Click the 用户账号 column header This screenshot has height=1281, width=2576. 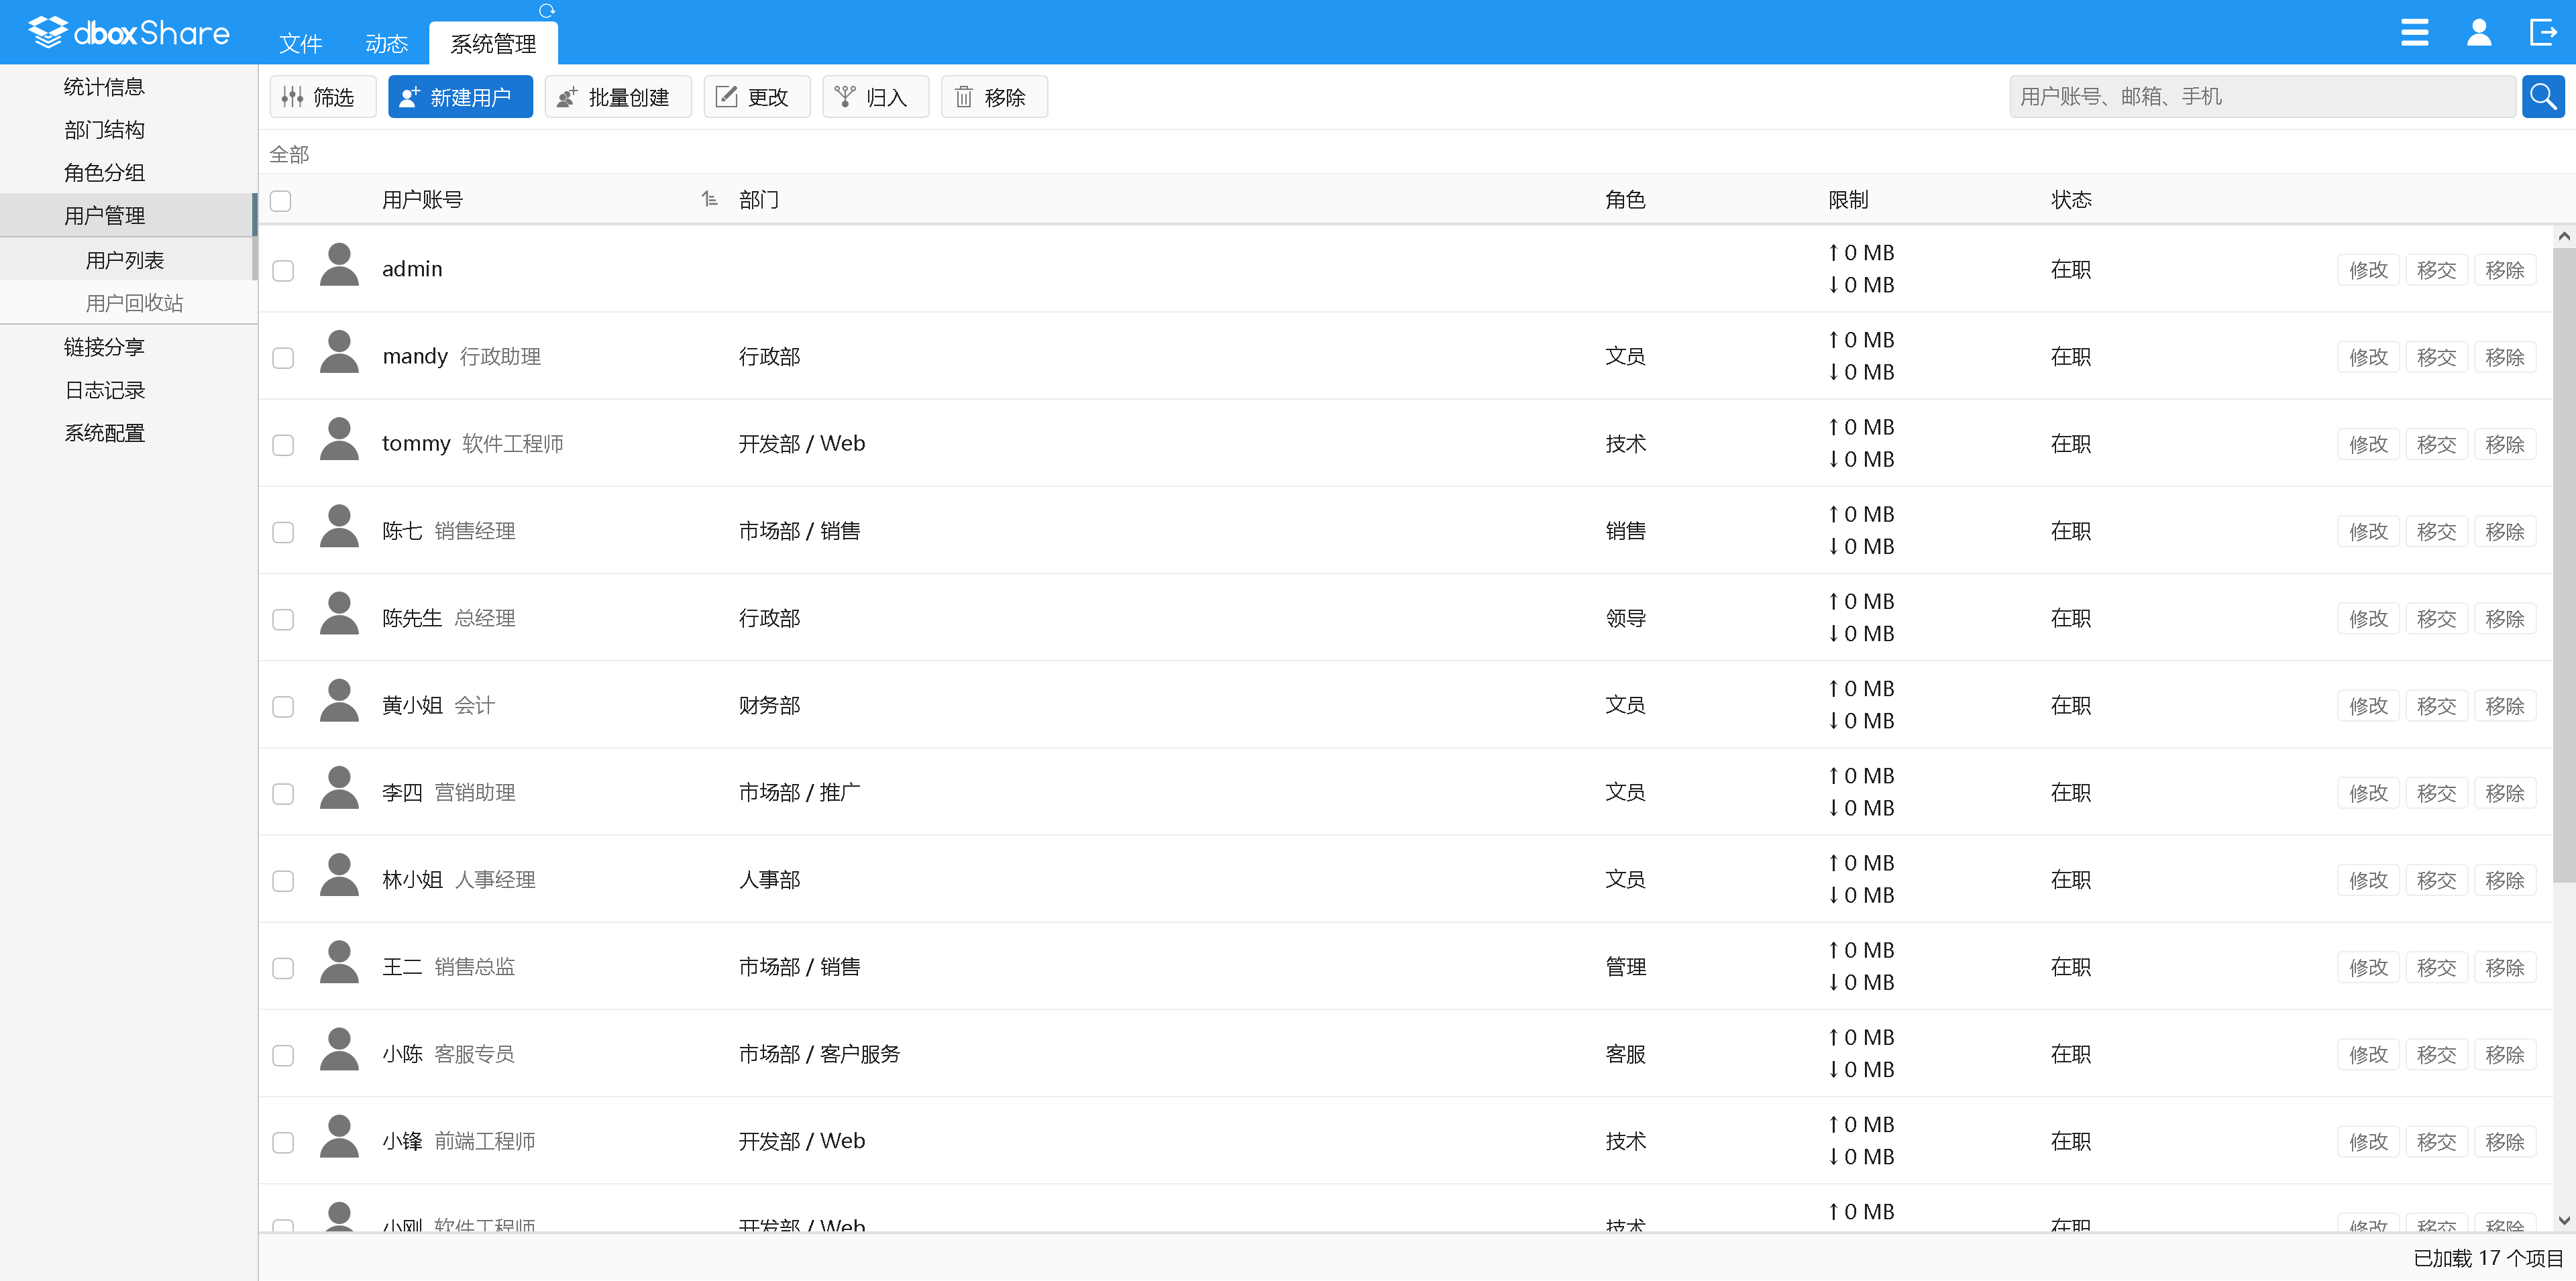pos(422,199)
